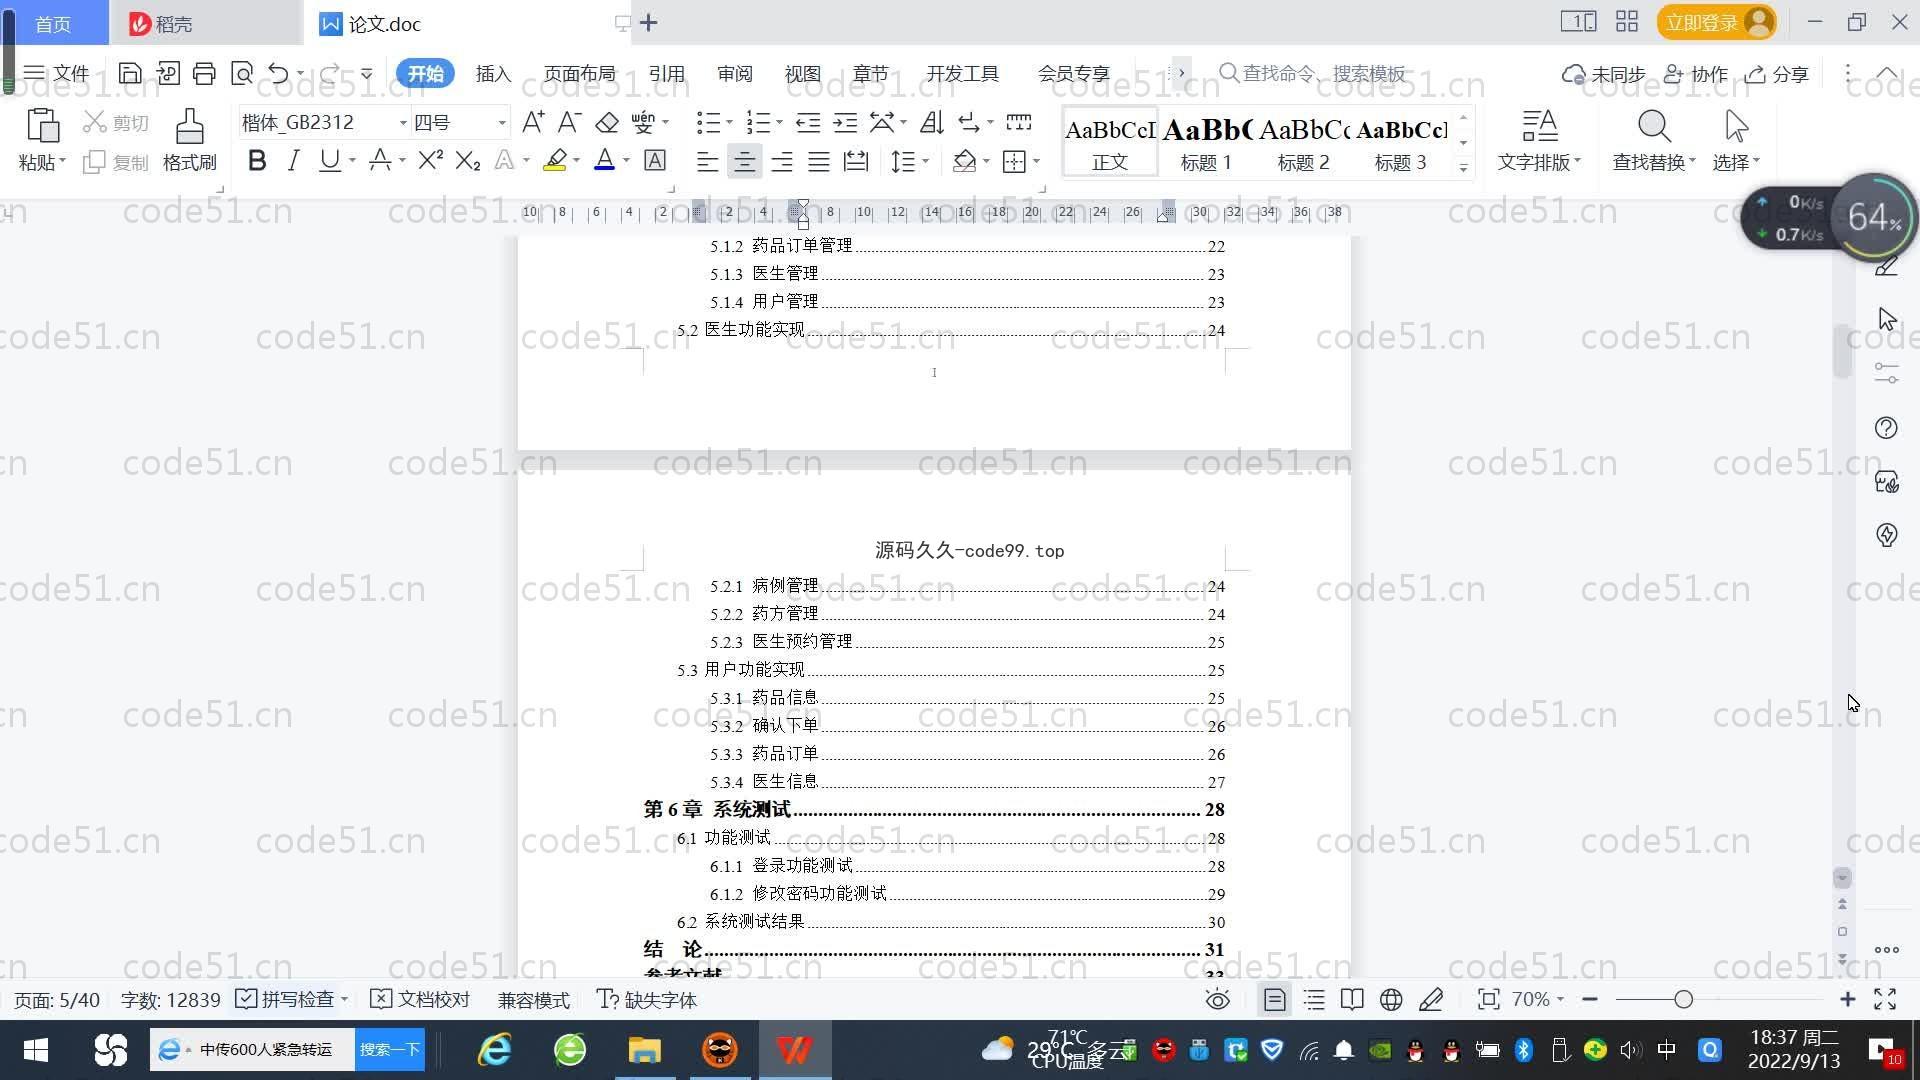Click Document Proofreading in status bar
Screen dimensions: 1920x1080
click(x=420, y=999)
